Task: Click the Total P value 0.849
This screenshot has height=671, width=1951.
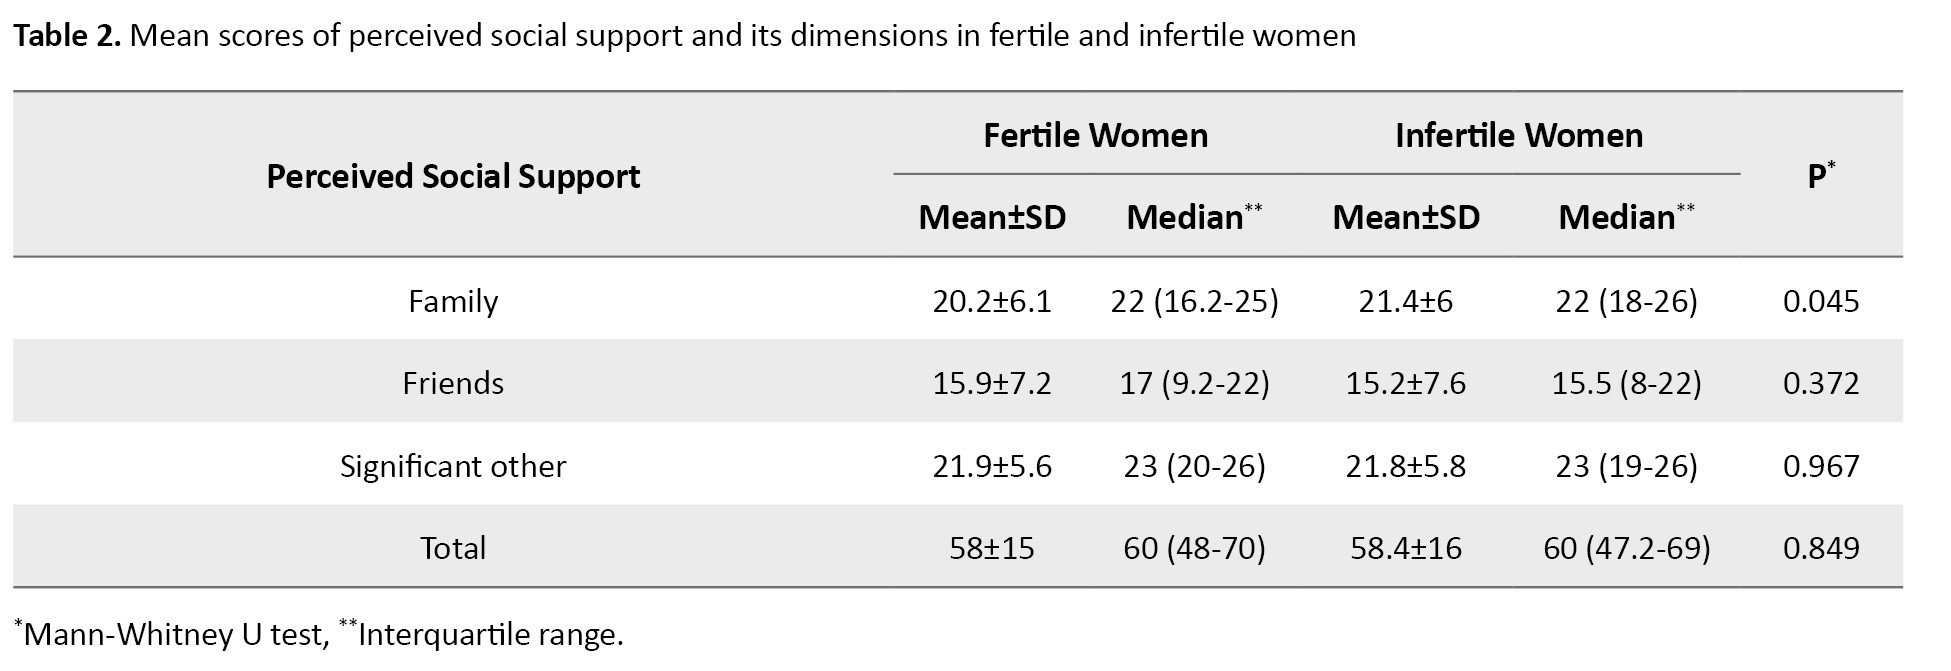Action: 1821,548
